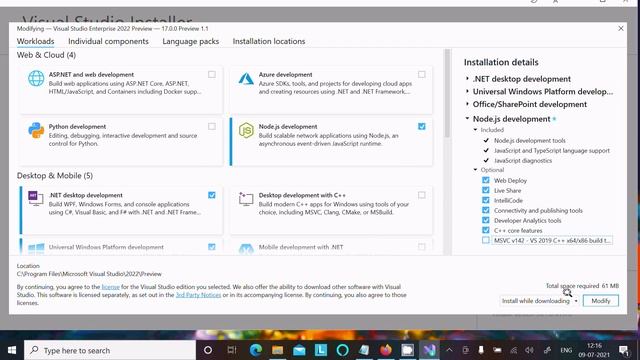
Task: Open File Explorer from the taskbar
Action: (x=278, y=350)
